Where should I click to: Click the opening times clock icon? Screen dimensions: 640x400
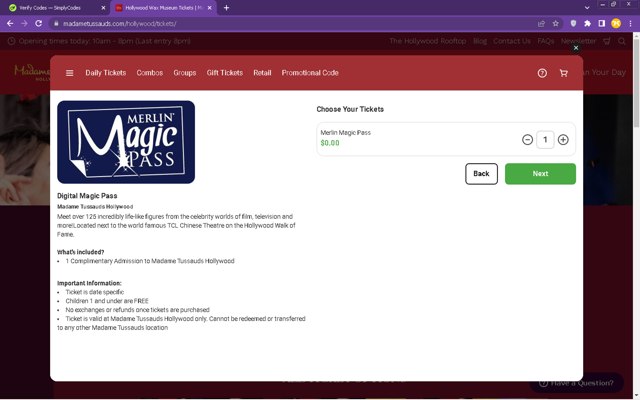(11, 41)
